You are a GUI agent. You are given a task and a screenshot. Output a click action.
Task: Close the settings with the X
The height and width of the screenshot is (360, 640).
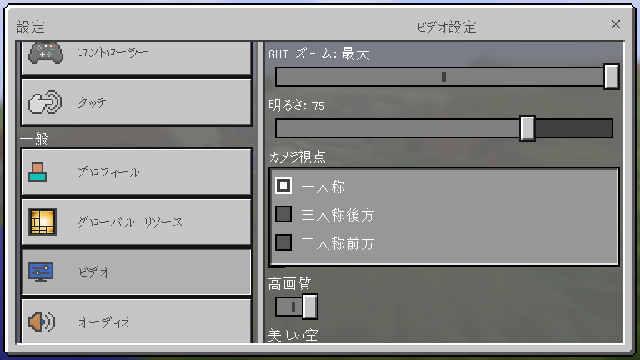point(616,24)
